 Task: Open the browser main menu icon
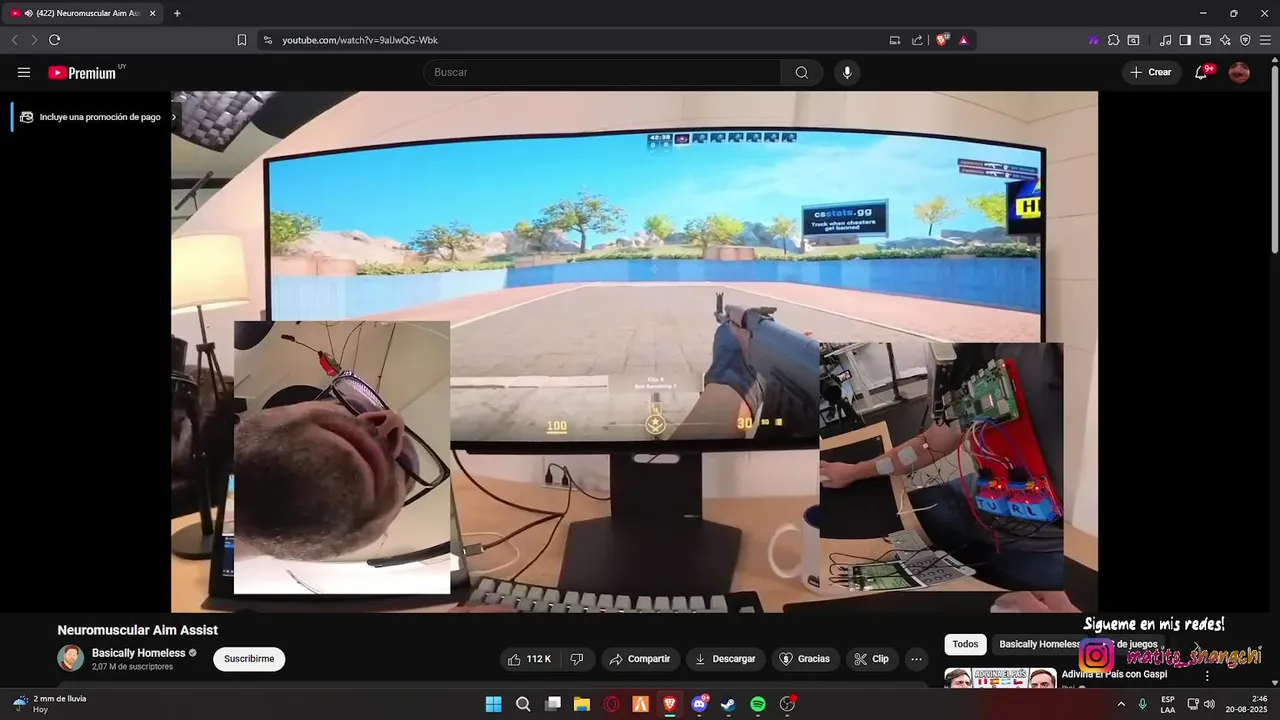click(1265, 40)
